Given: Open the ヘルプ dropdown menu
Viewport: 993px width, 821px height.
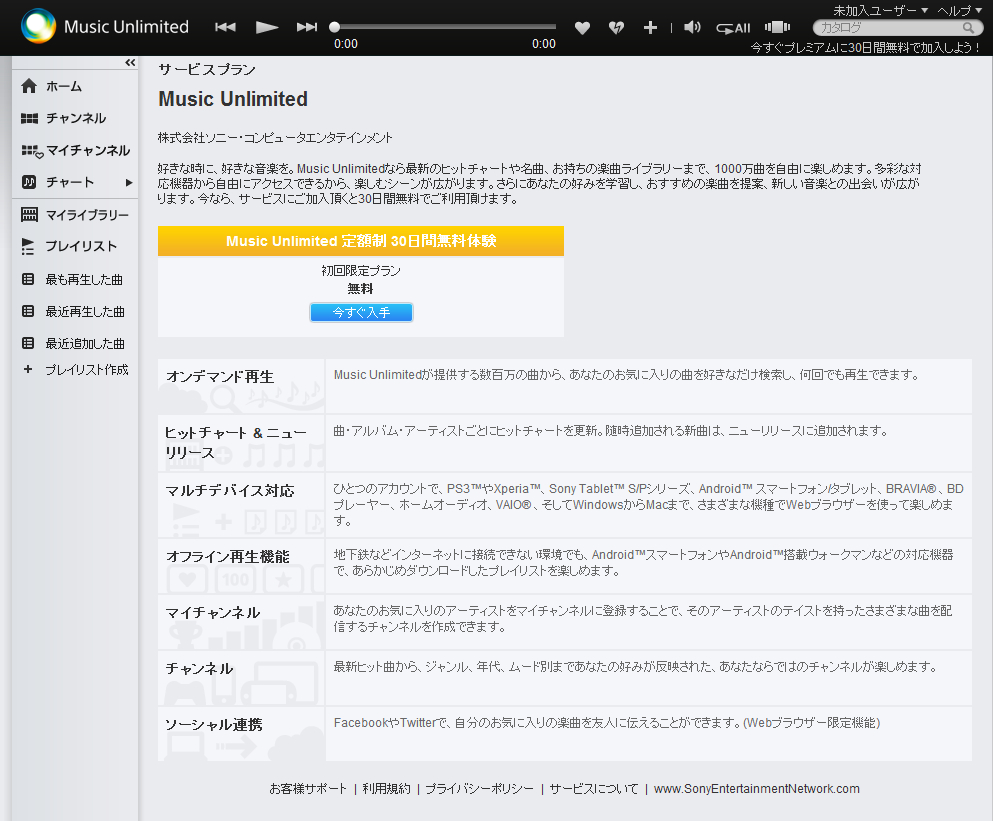Looking at the screenshot, I should coord(959,10).
